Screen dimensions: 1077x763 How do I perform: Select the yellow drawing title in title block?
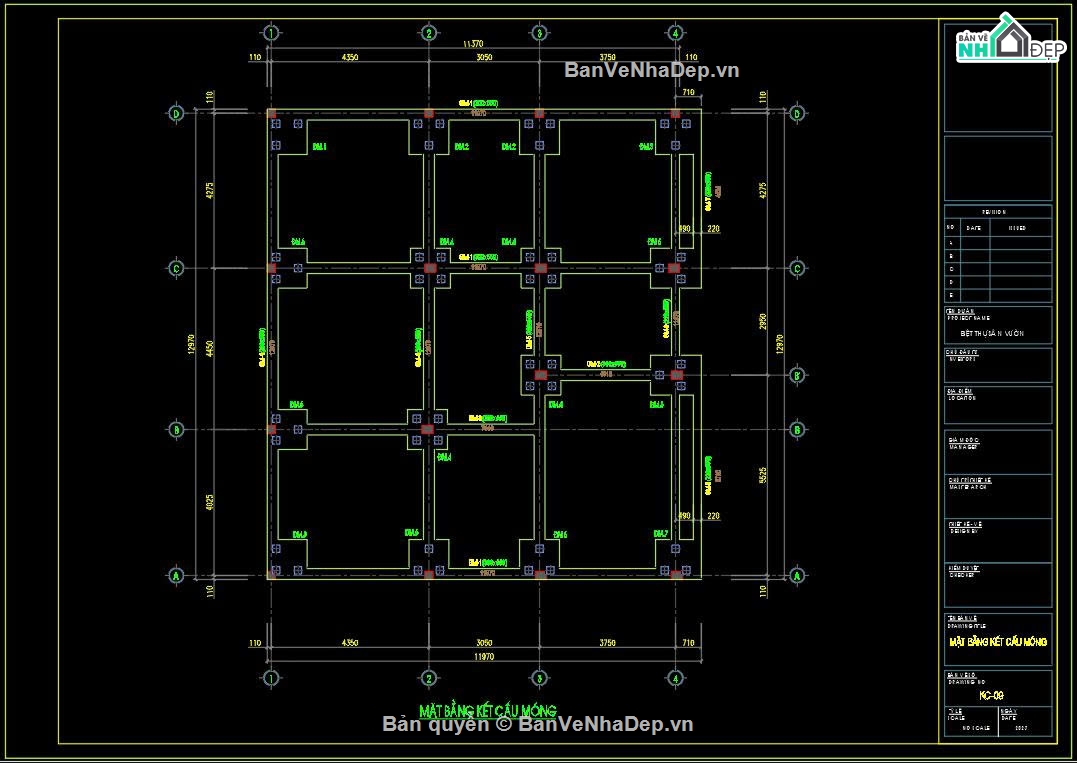click(x=997, y=641)
